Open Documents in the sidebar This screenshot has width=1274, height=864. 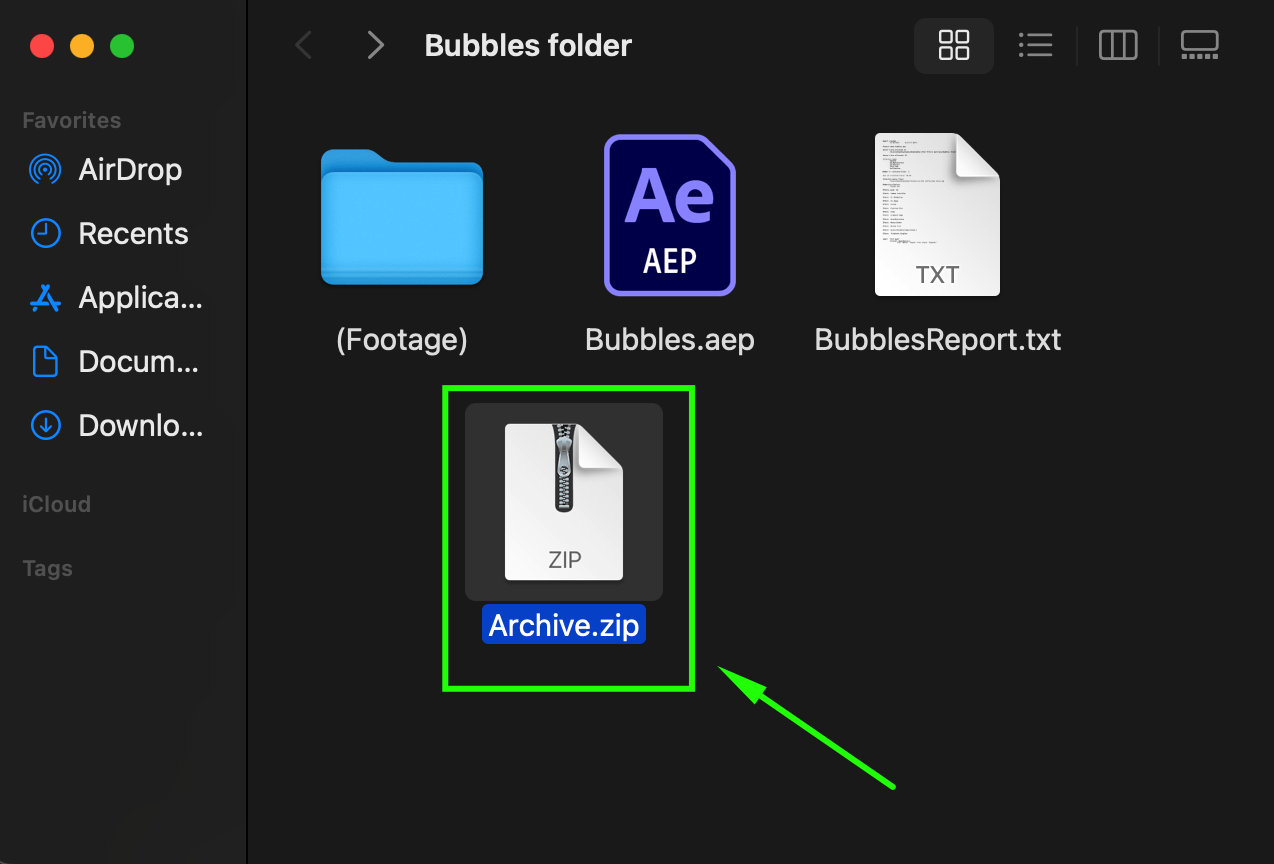point(138,362)
